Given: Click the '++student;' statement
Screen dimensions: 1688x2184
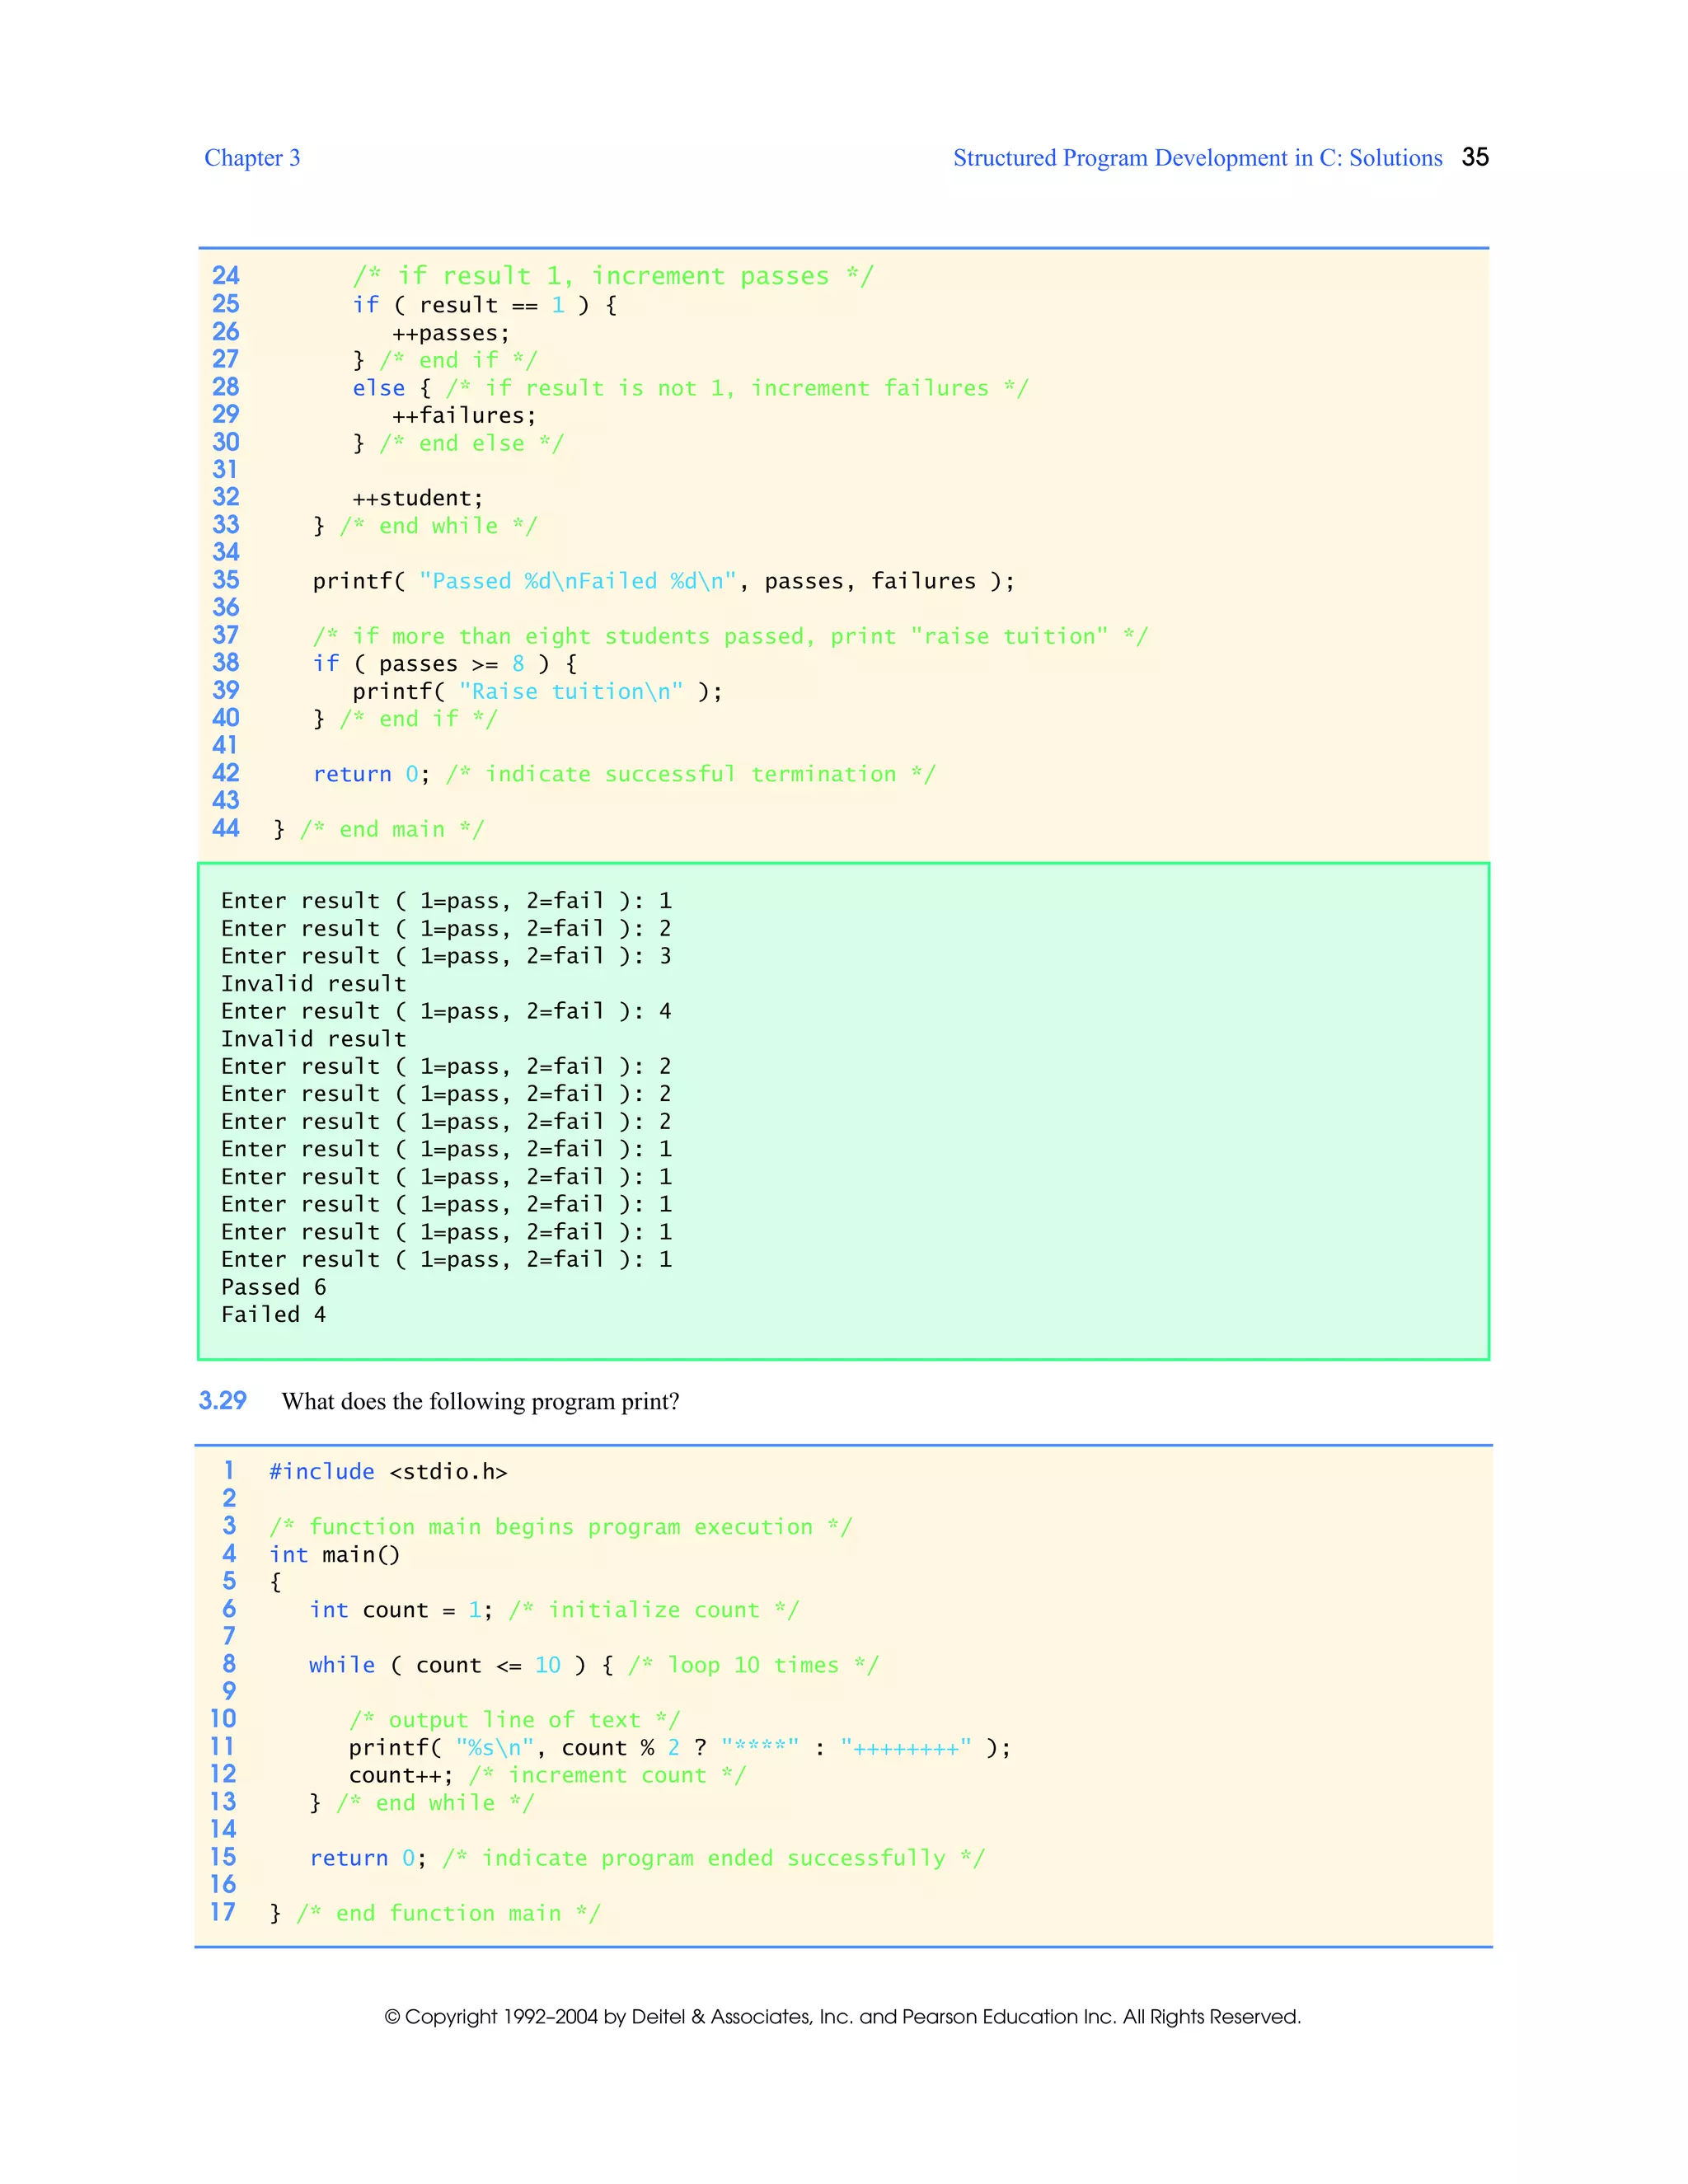Looking at the screenshot, I should (x=417, y=498).
